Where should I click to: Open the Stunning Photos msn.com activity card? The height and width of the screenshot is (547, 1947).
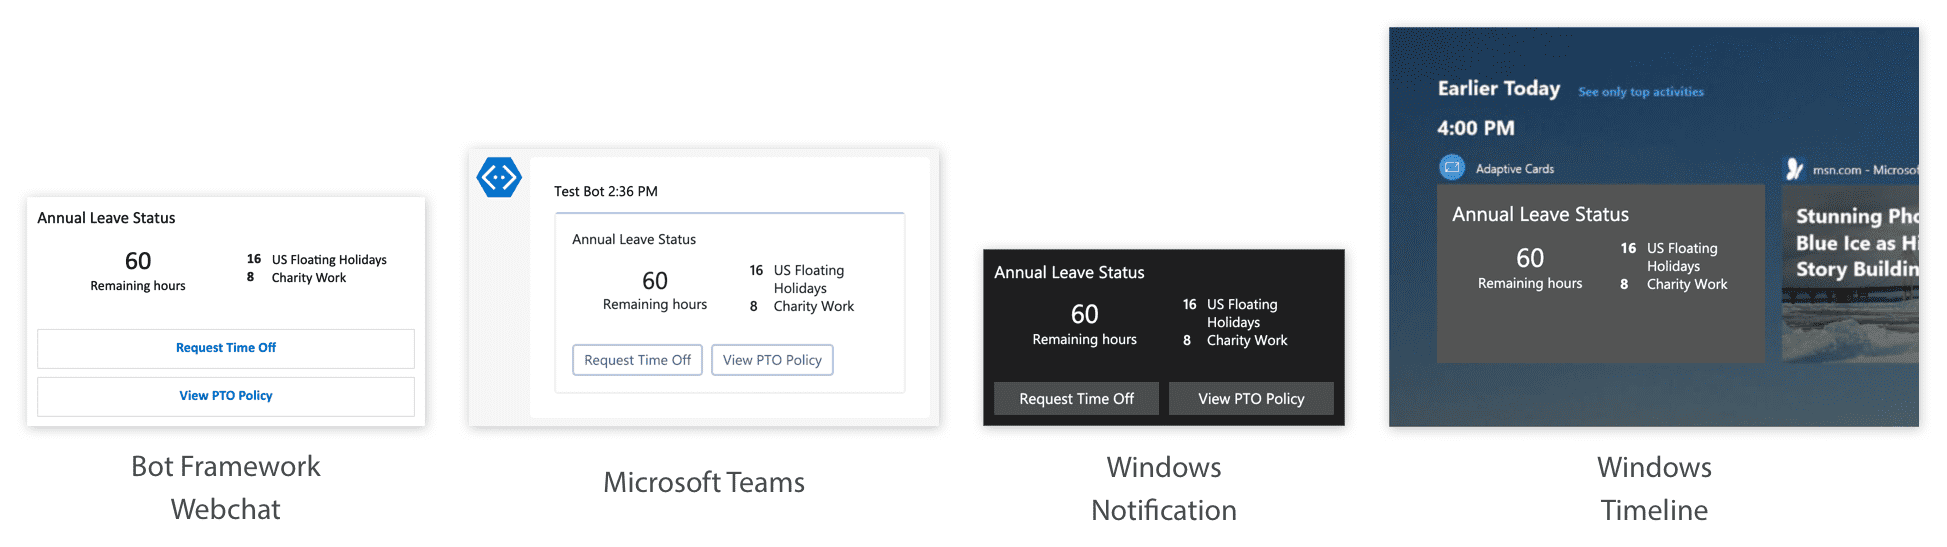point(1850,273)
